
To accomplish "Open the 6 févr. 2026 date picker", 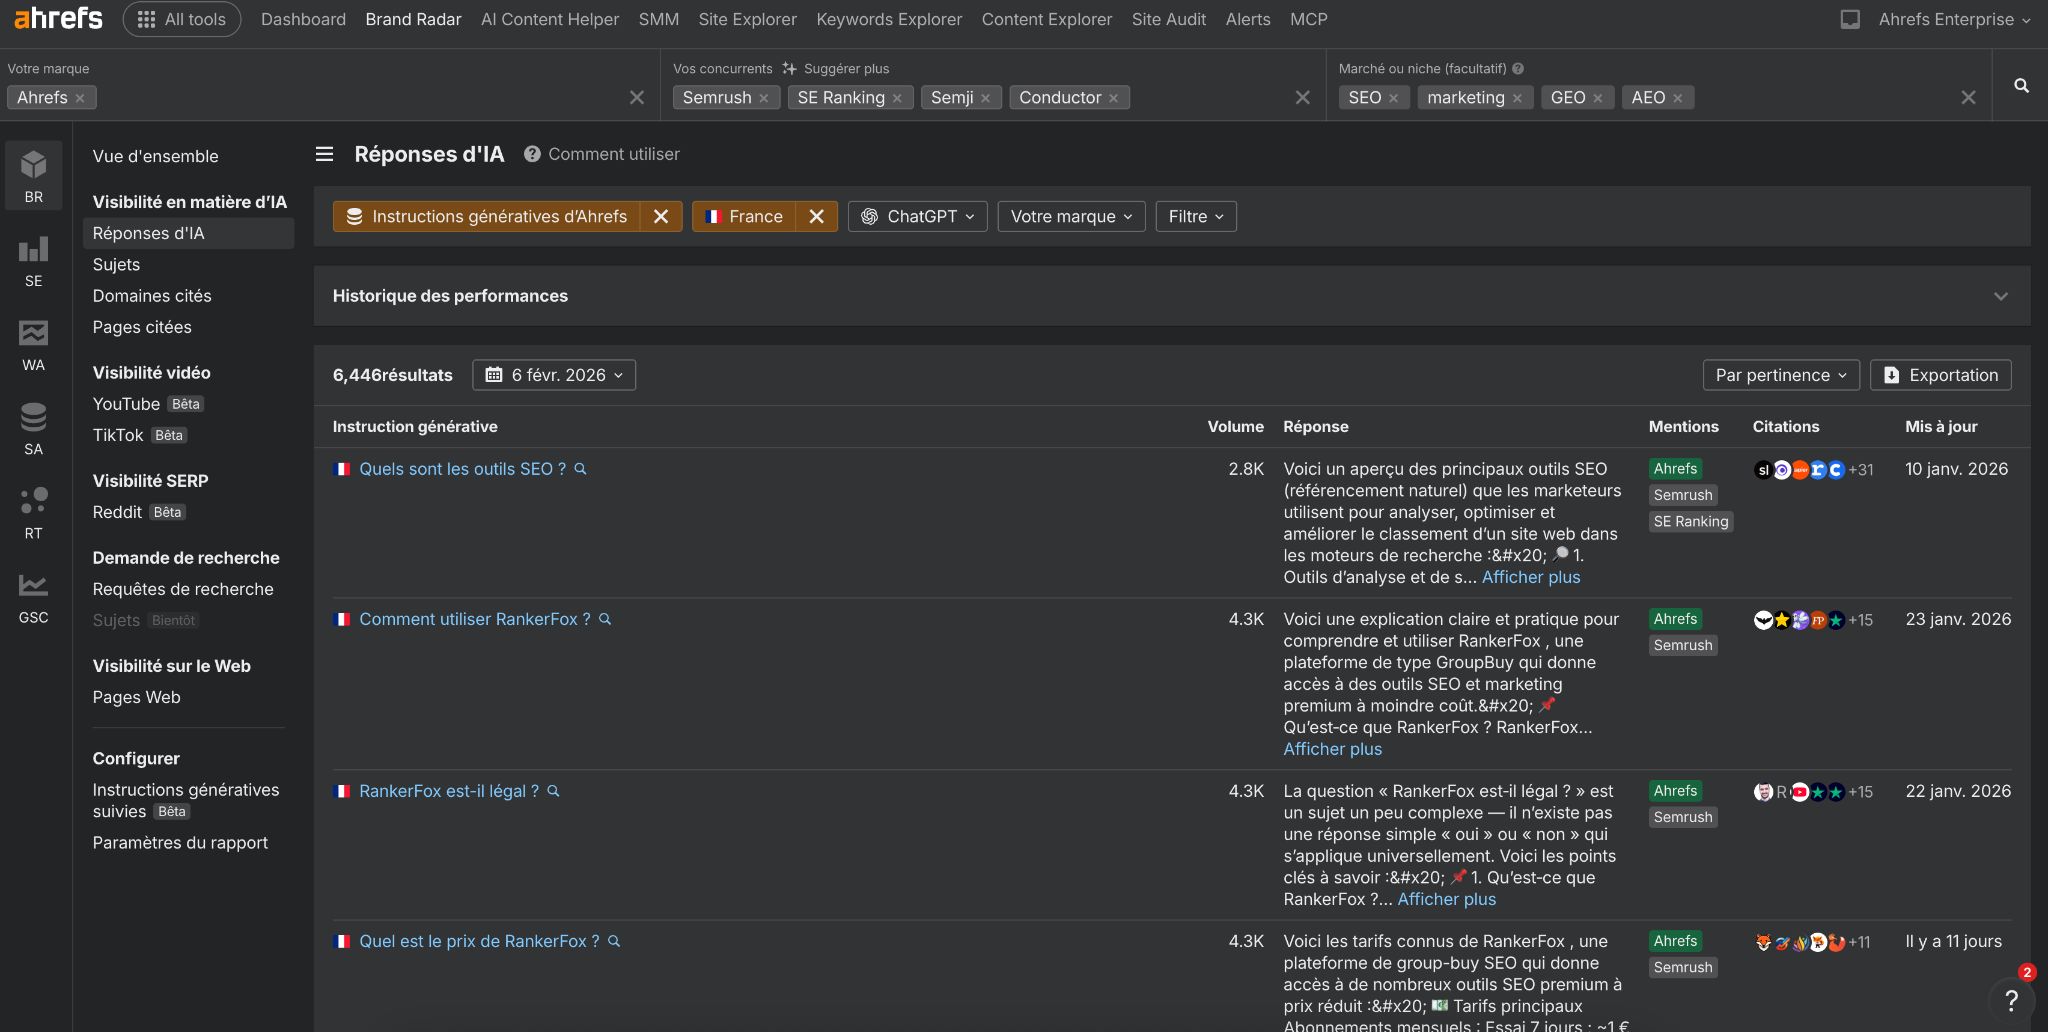I will click(x=554, y=375).
